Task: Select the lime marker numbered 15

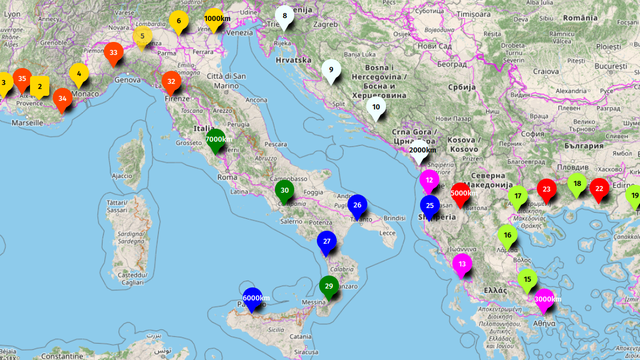Action: click(527, 281)
